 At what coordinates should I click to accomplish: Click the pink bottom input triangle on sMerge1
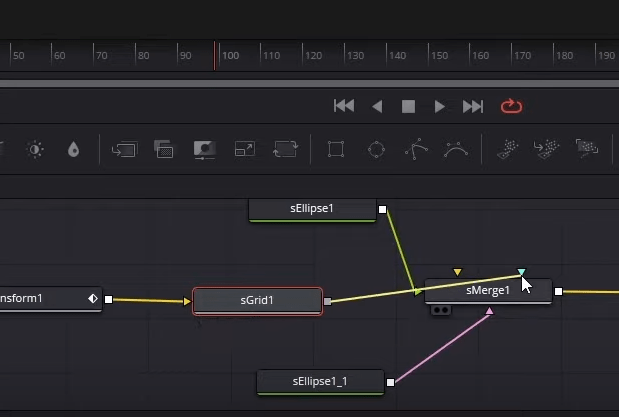tap(489, 311)
